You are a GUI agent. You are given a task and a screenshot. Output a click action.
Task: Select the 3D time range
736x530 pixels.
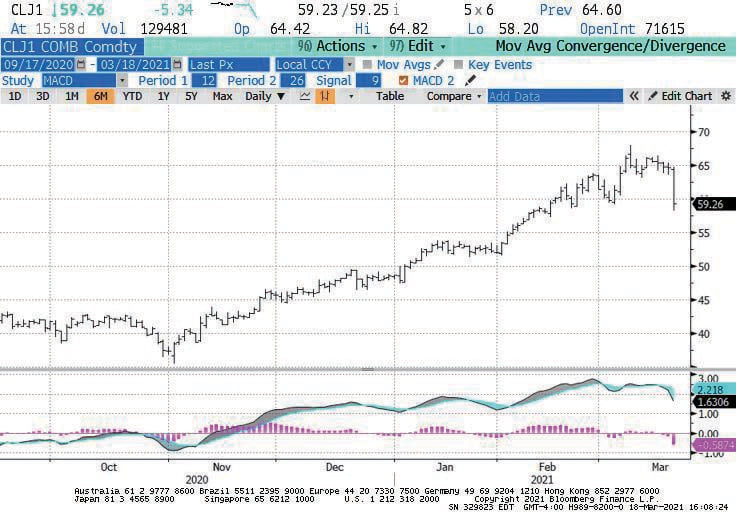[x=43, y=96]
